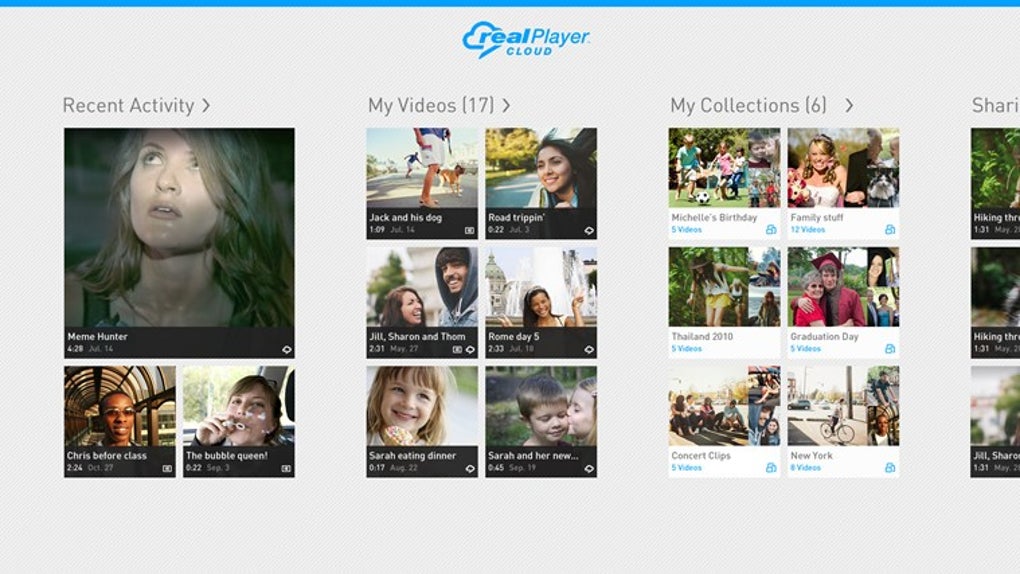Click the shared icon on Graduation Day collection
This screenshot has height=574, width=1020.
point(890,349)
